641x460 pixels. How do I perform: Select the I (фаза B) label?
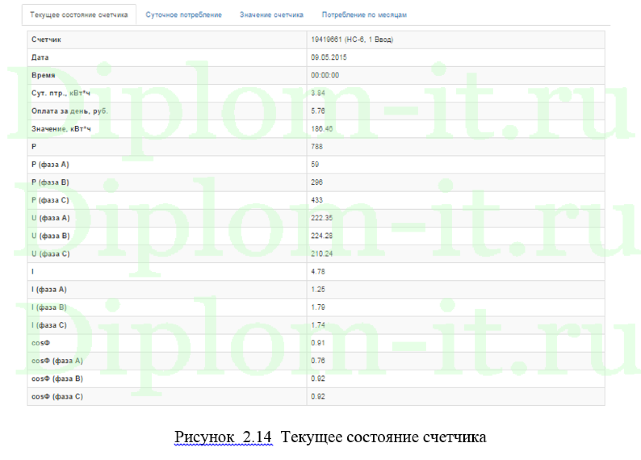click(x=49, y=307)
